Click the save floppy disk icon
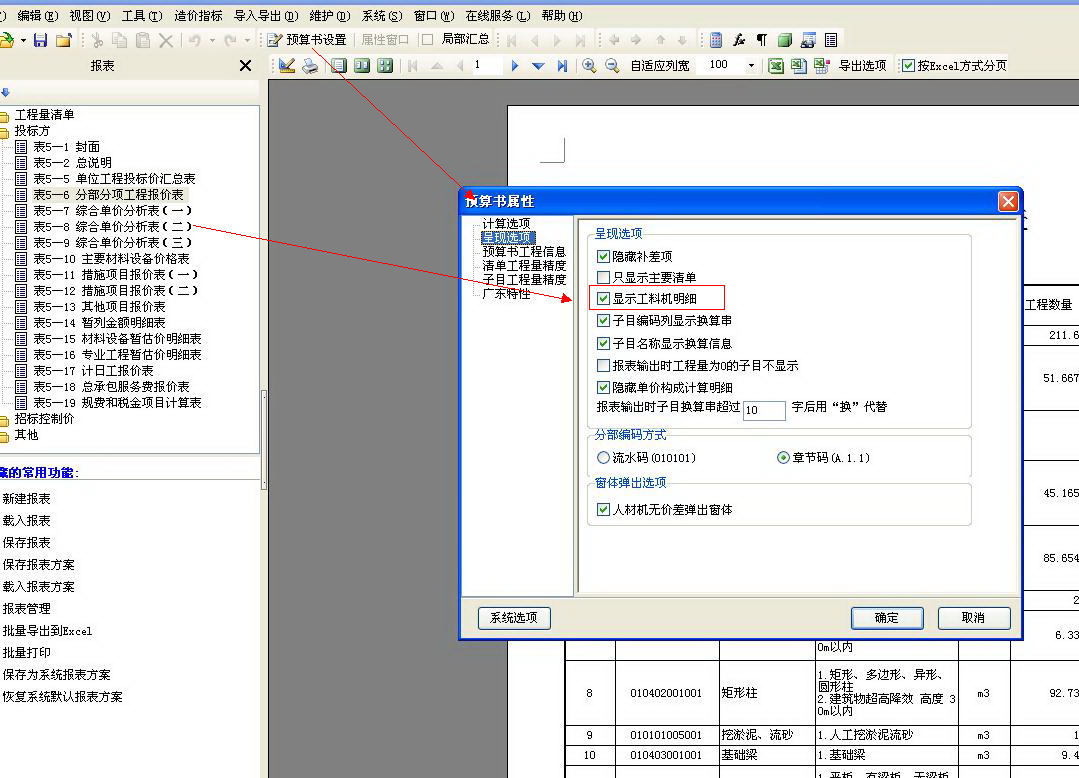This screenshot has width=1079, height=778. pos(41,41)
